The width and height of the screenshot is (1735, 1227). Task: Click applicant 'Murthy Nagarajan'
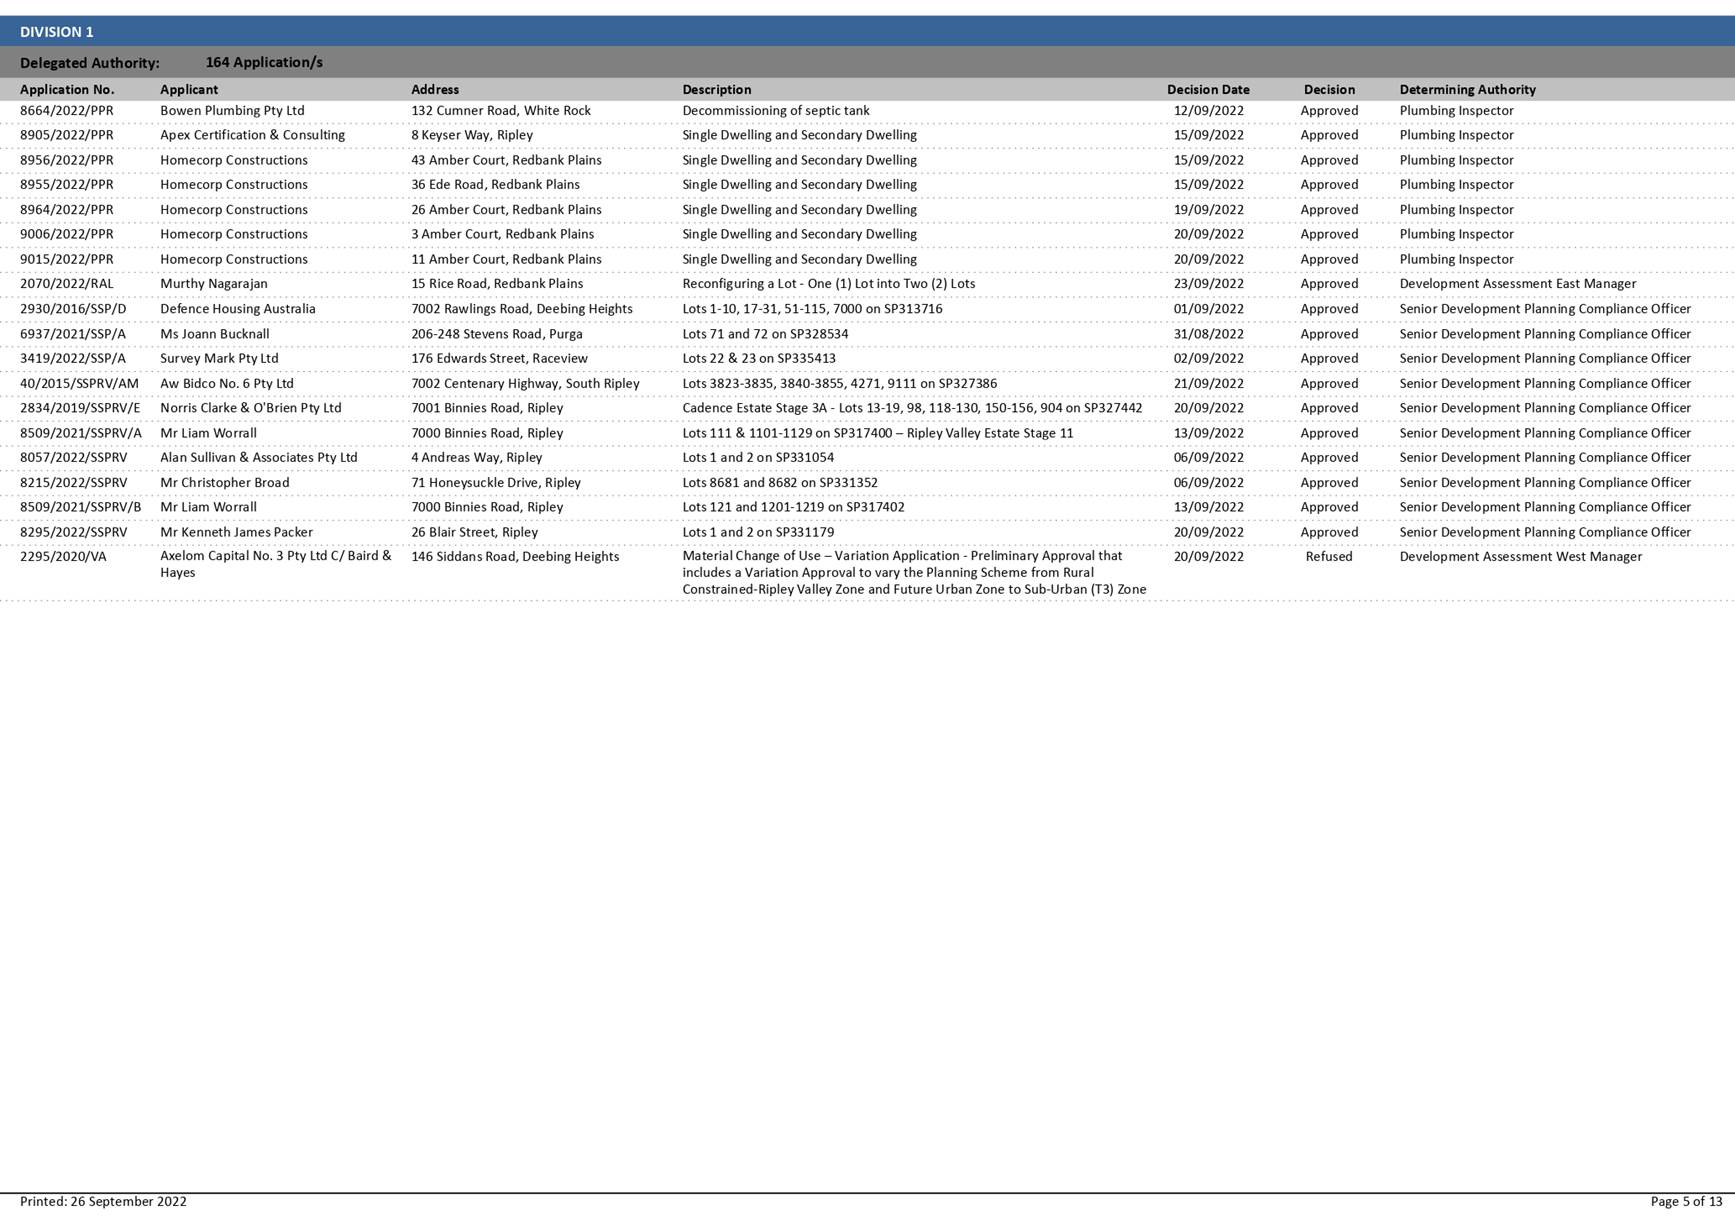(x=214, y=283)
